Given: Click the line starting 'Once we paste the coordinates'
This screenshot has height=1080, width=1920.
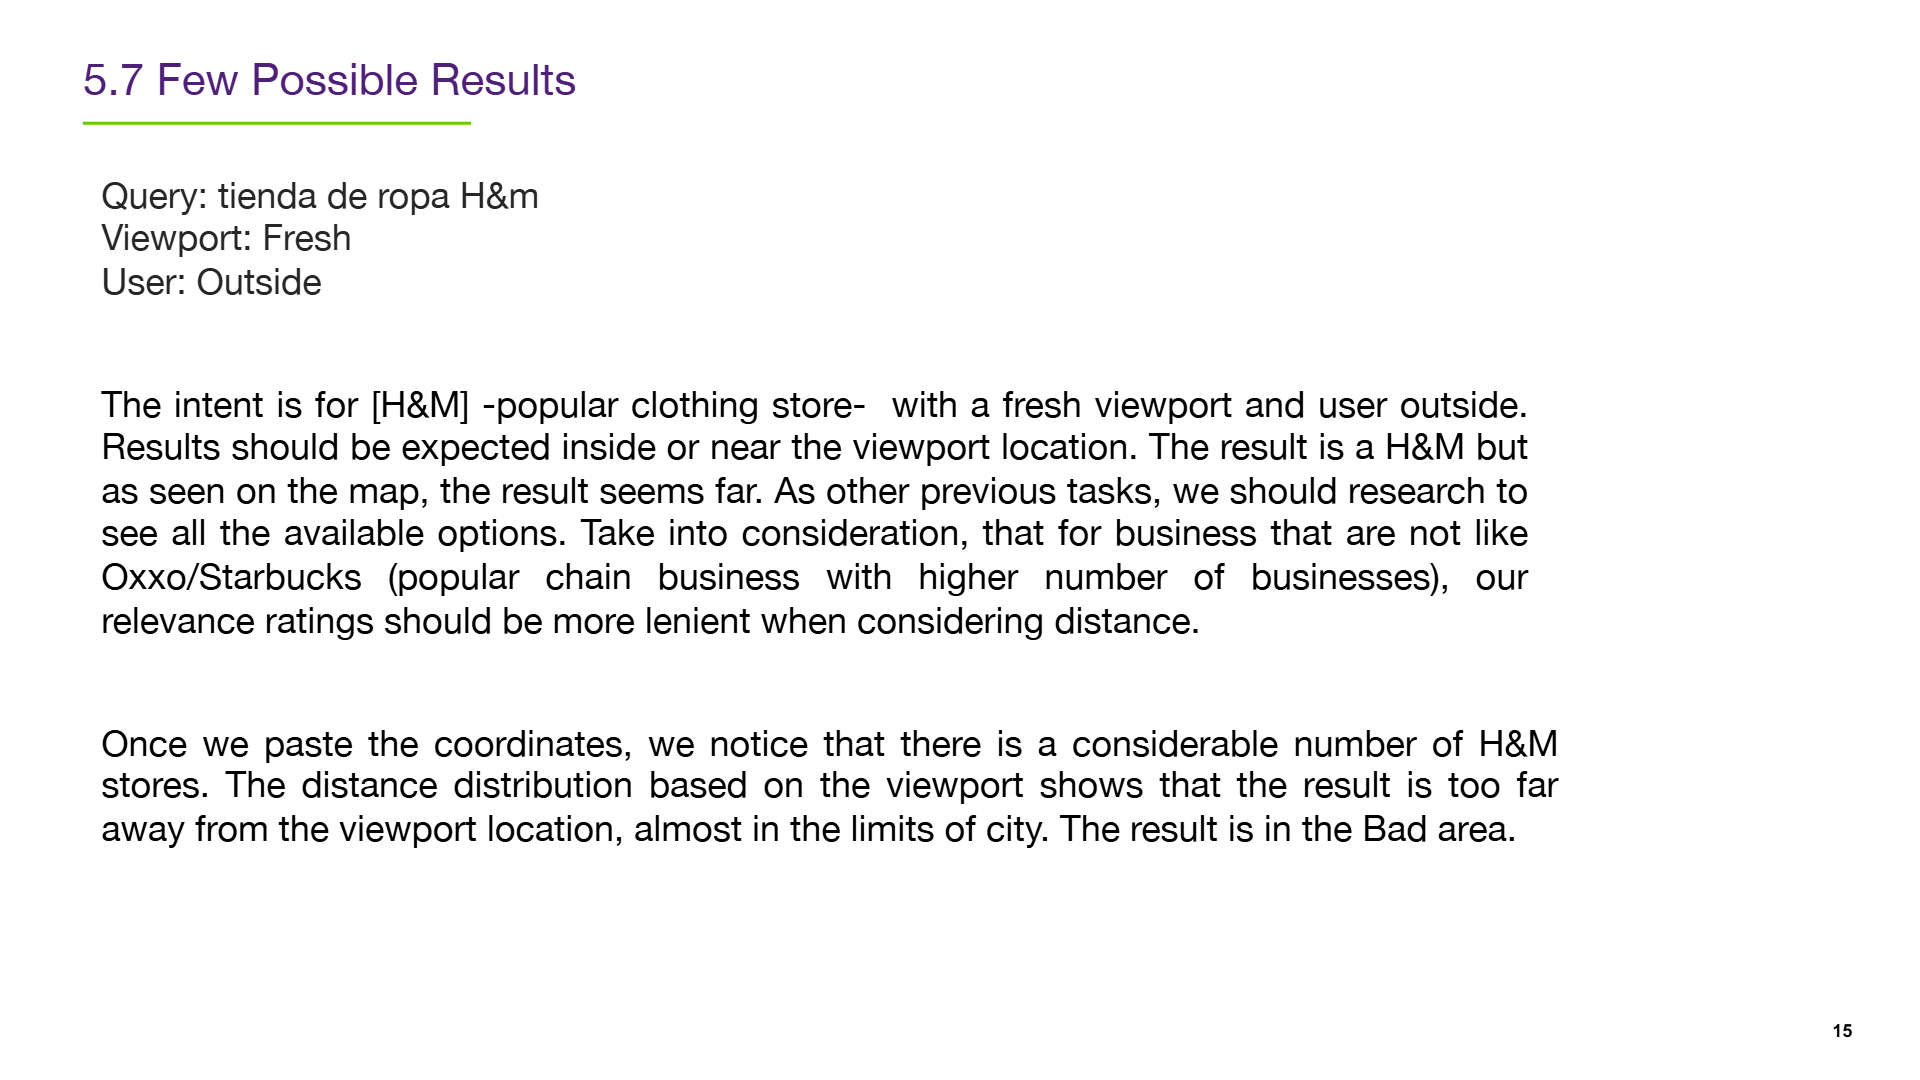Looking at the screenshot, I should pos(829,745).
